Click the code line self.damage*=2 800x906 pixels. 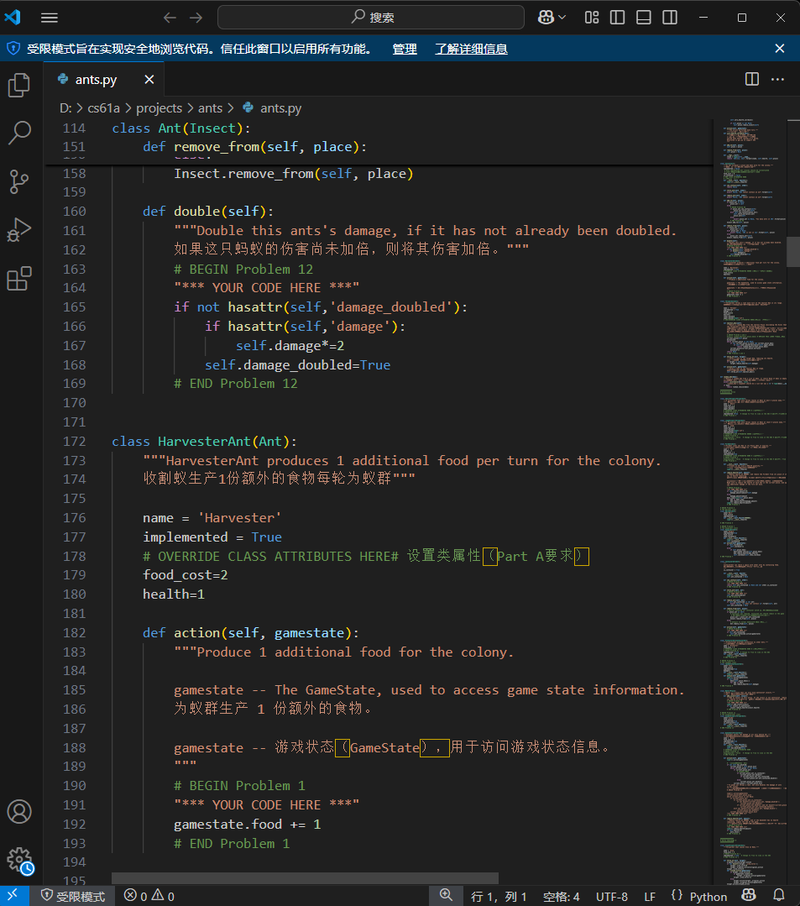(290, 346)
